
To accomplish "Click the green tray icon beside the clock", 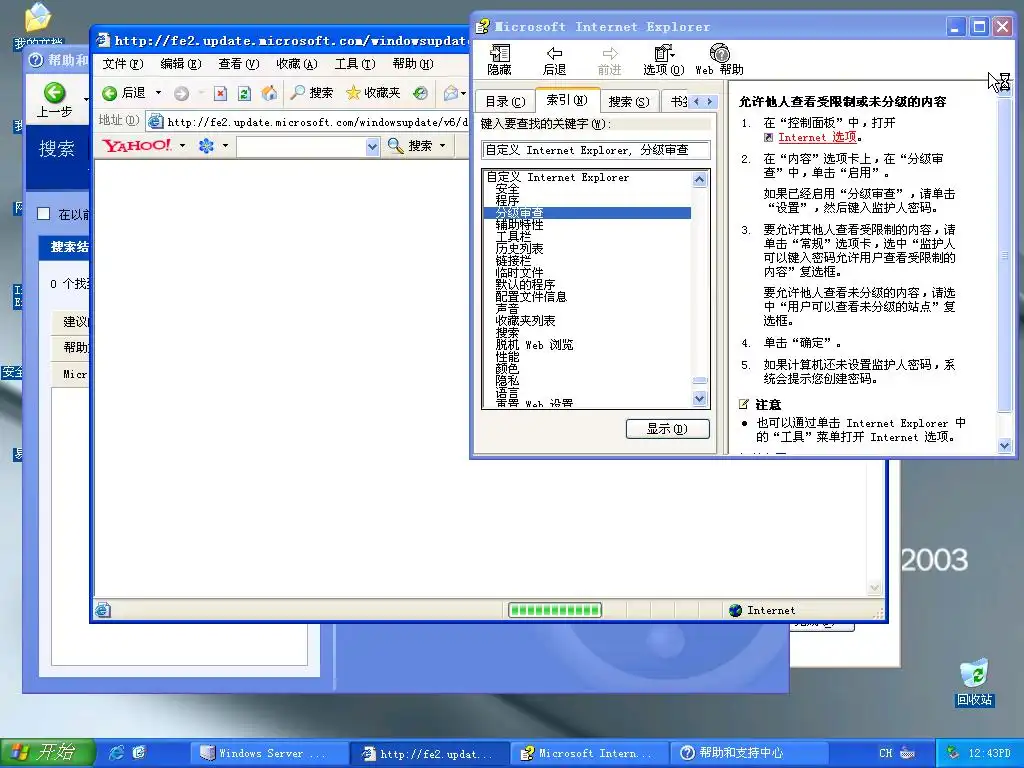I will 952,752.
